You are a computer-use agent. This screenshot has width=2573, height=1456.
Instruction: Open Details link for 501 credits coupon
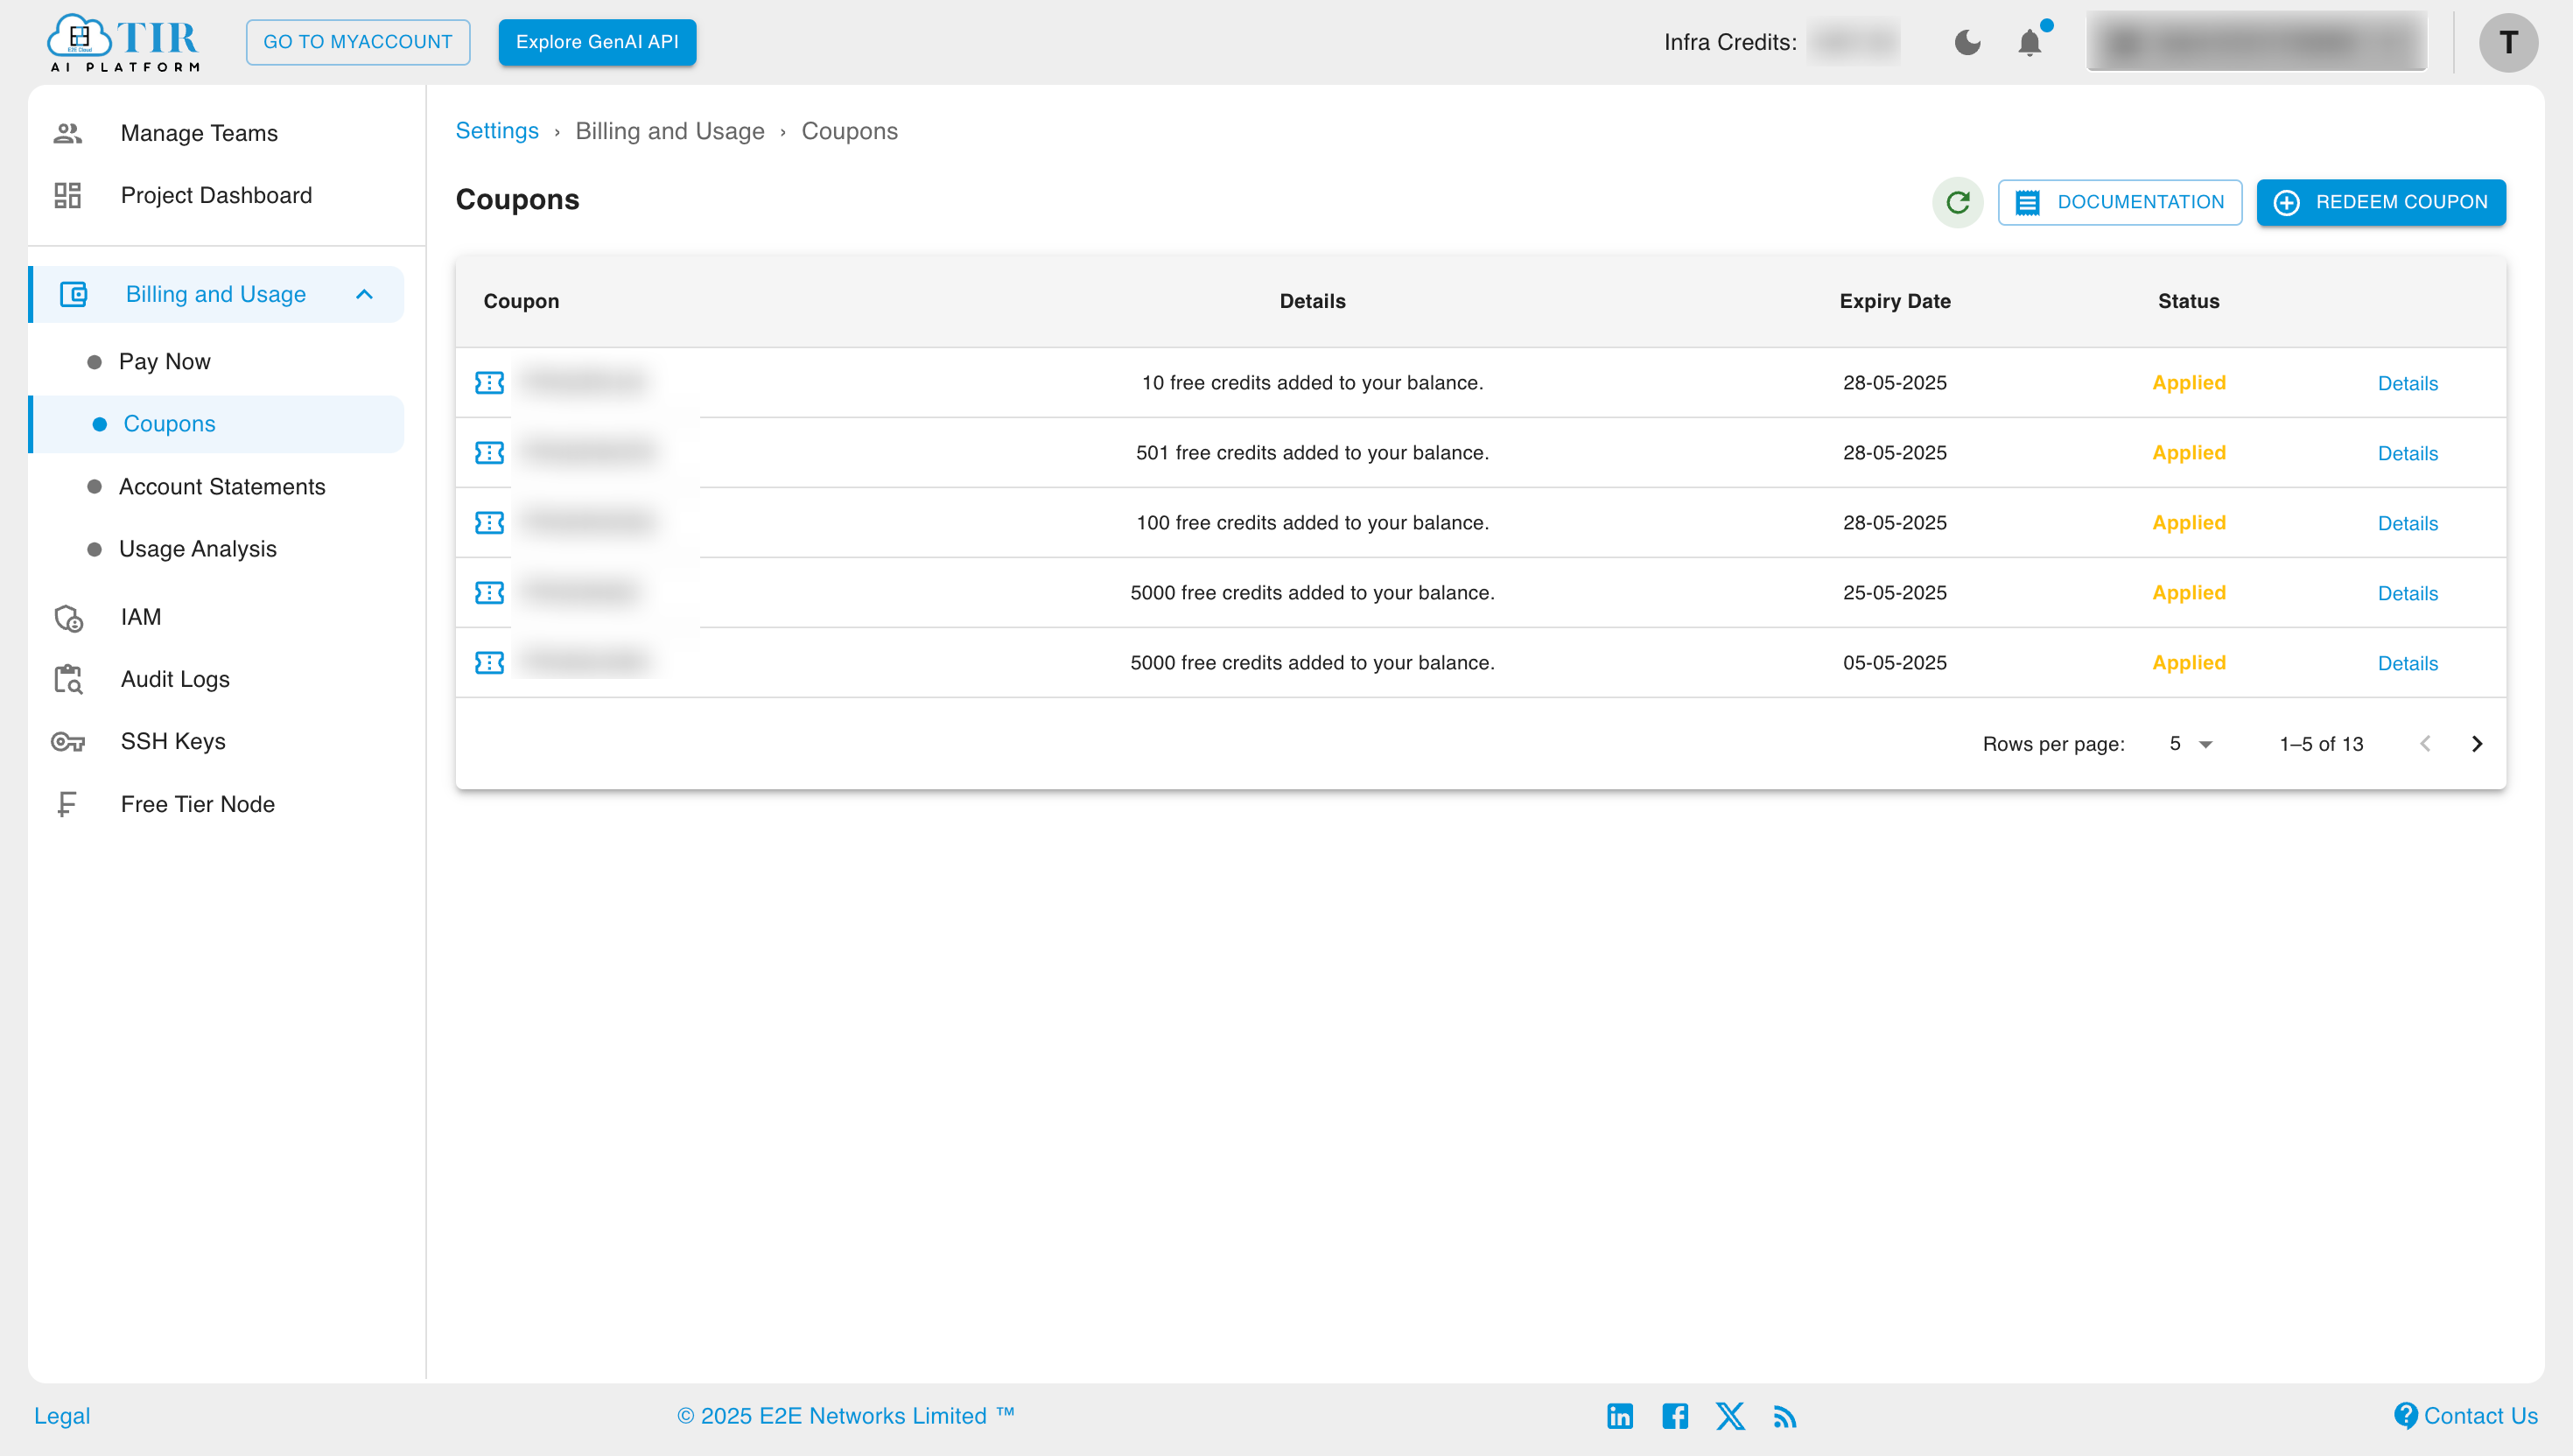click(2407, 454)
